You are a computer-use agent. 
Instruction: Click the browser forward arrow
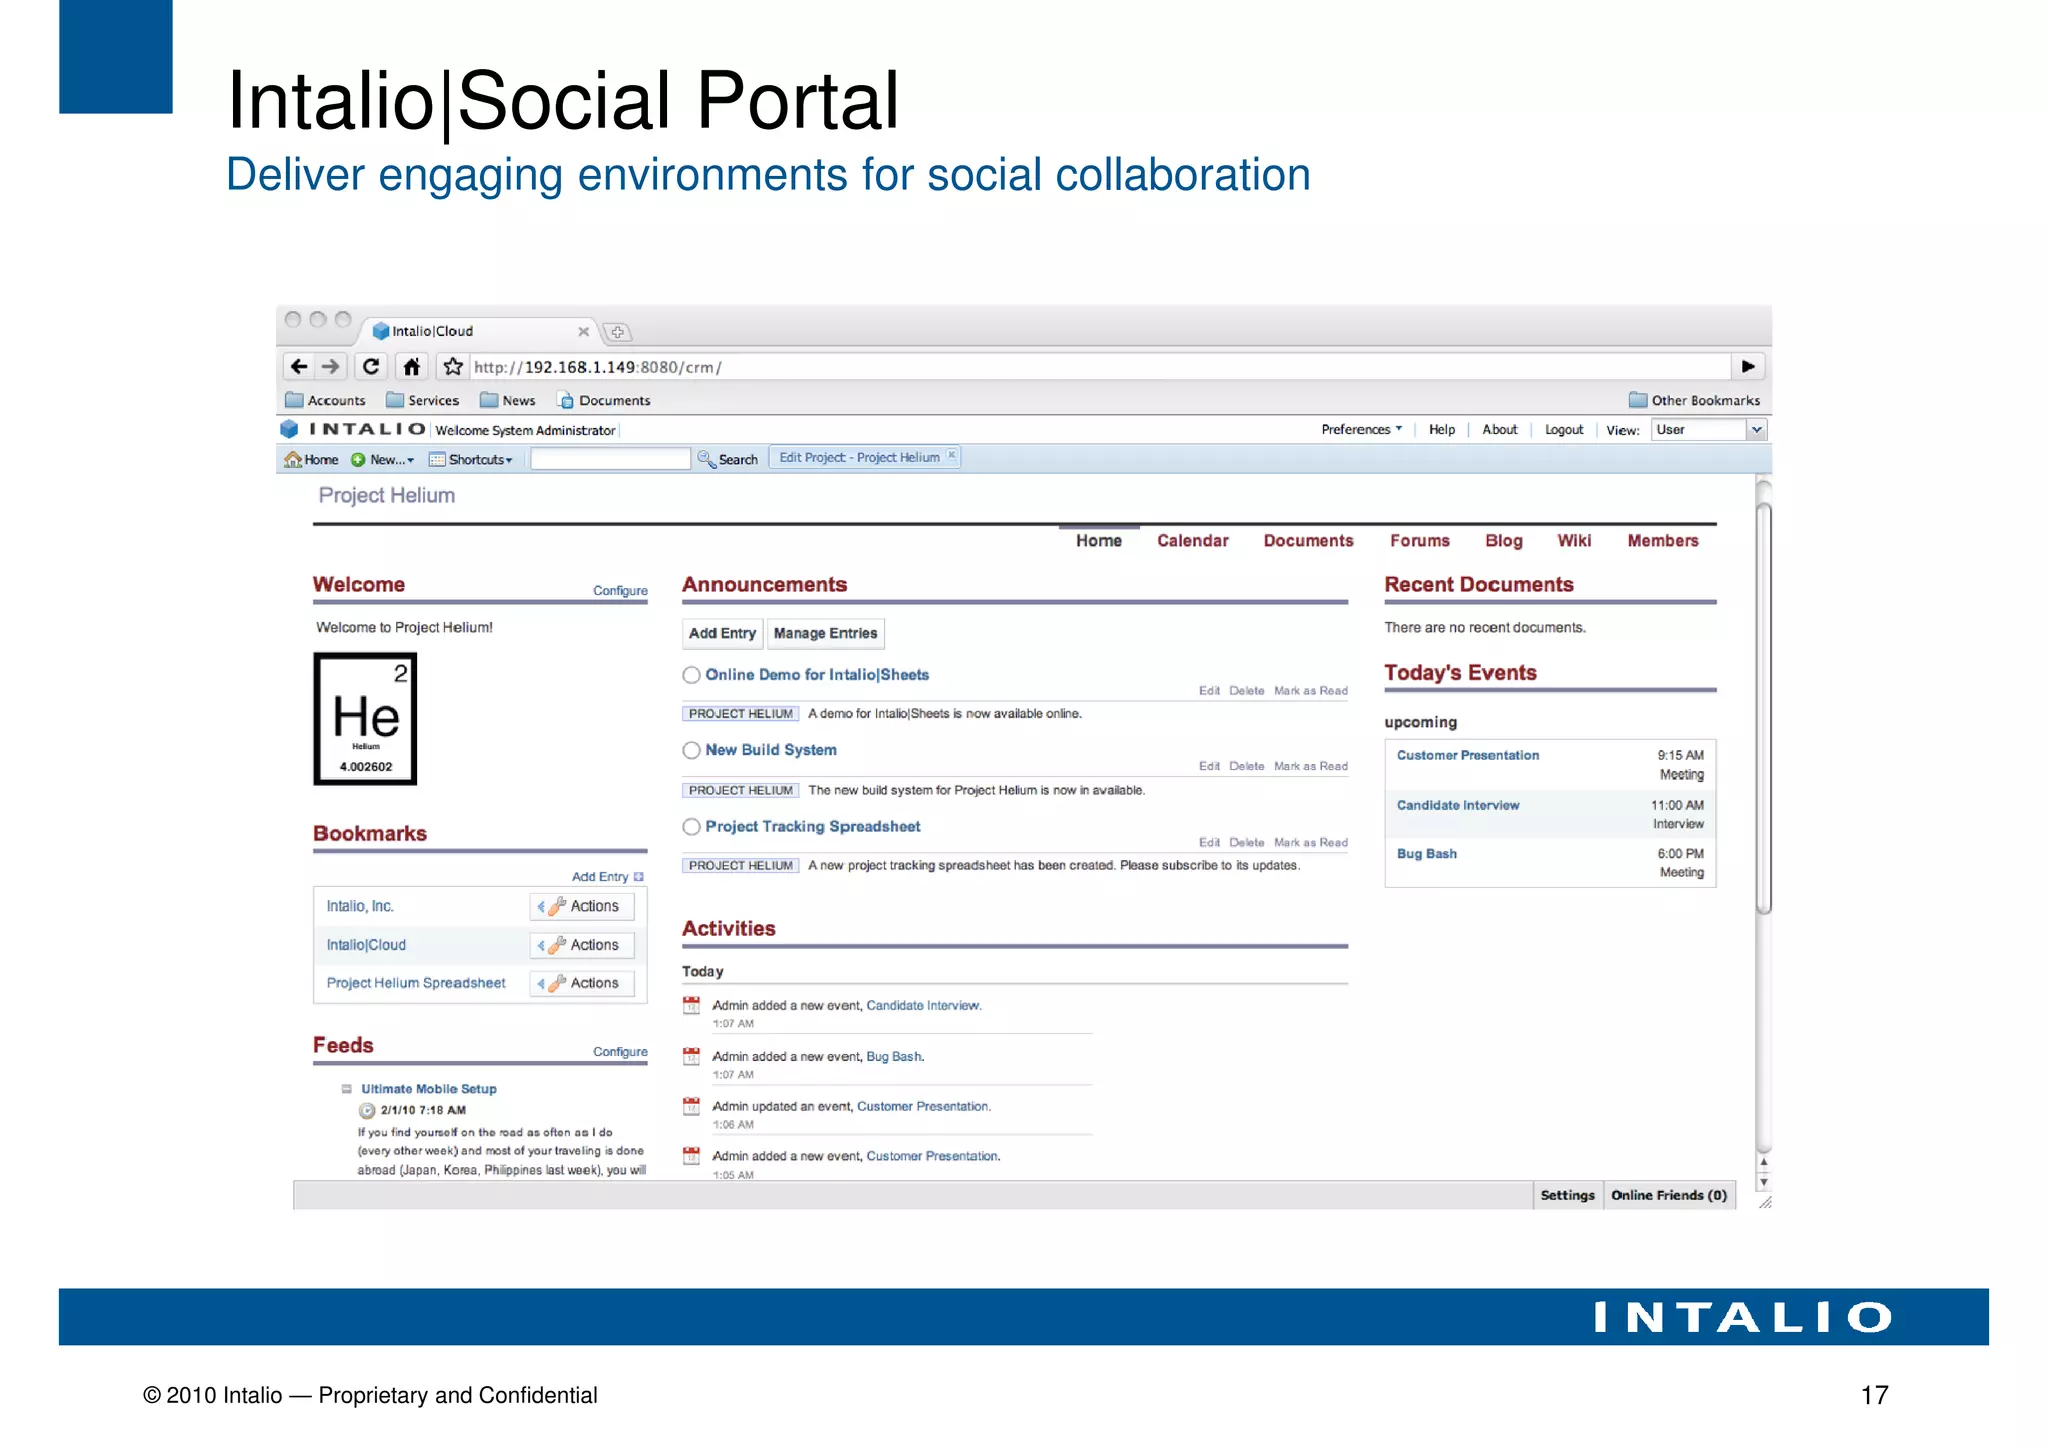point(331,367)
